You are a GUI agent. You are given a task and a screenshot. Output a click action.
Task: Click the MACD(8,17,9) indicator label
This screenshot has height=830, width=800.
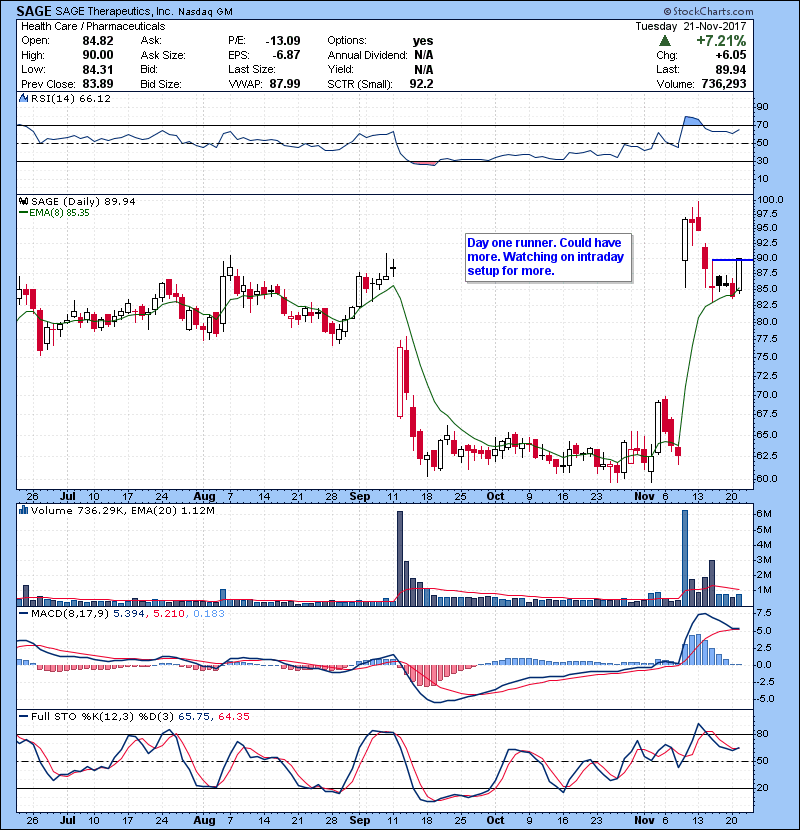70,614
